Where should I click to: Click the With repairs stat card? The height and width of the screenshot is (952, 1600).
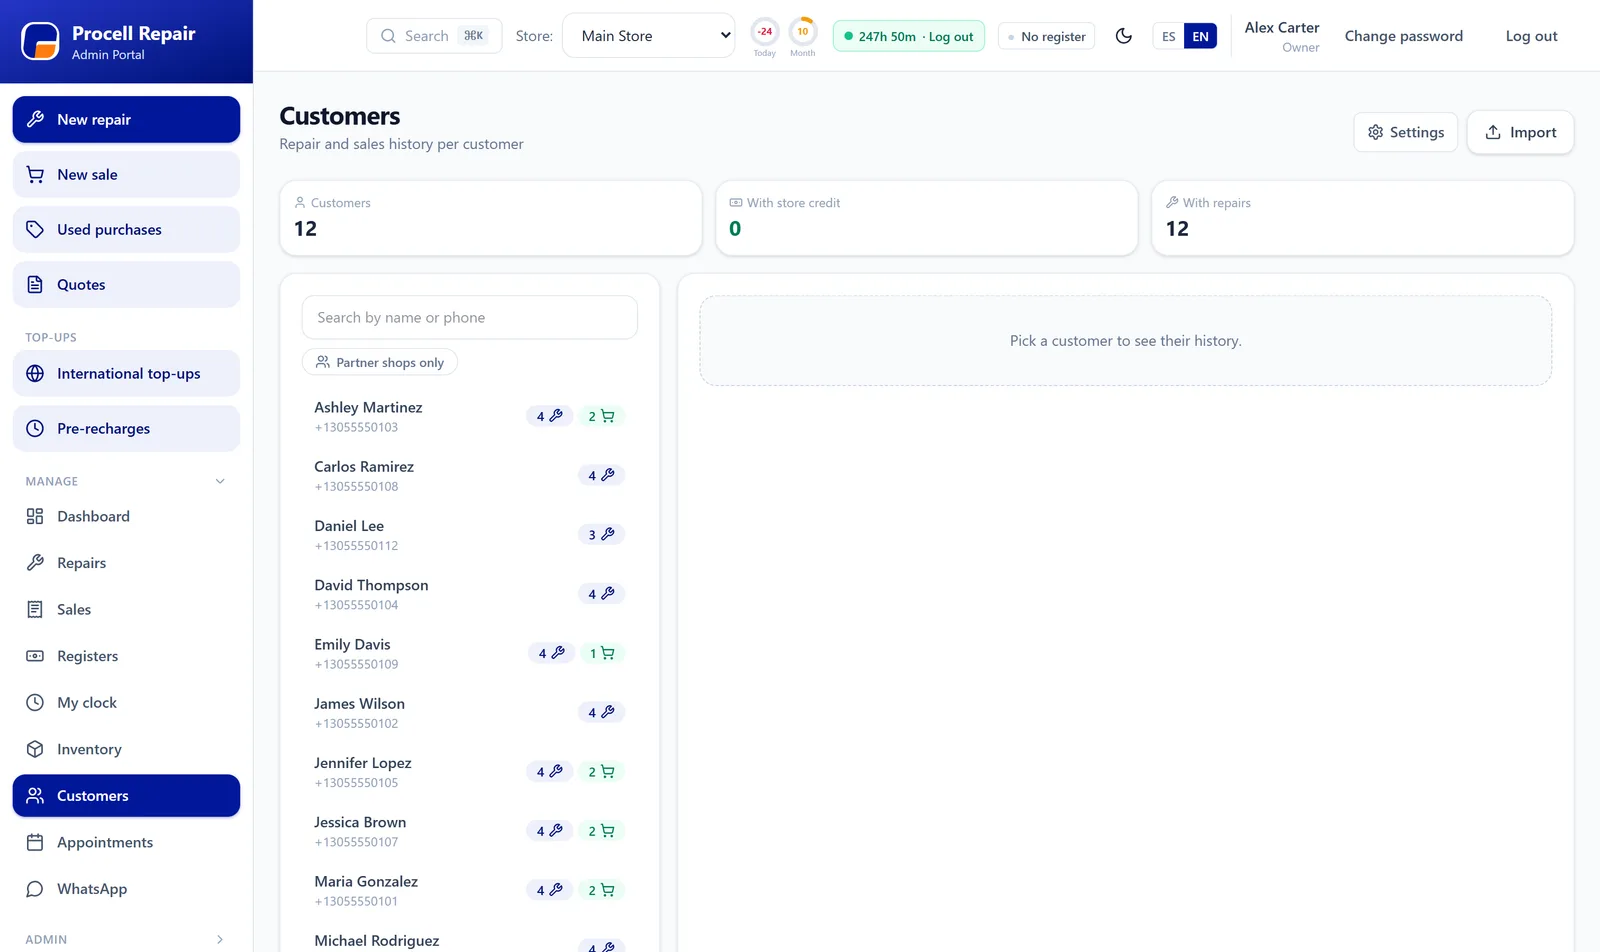click(1362, 218)
